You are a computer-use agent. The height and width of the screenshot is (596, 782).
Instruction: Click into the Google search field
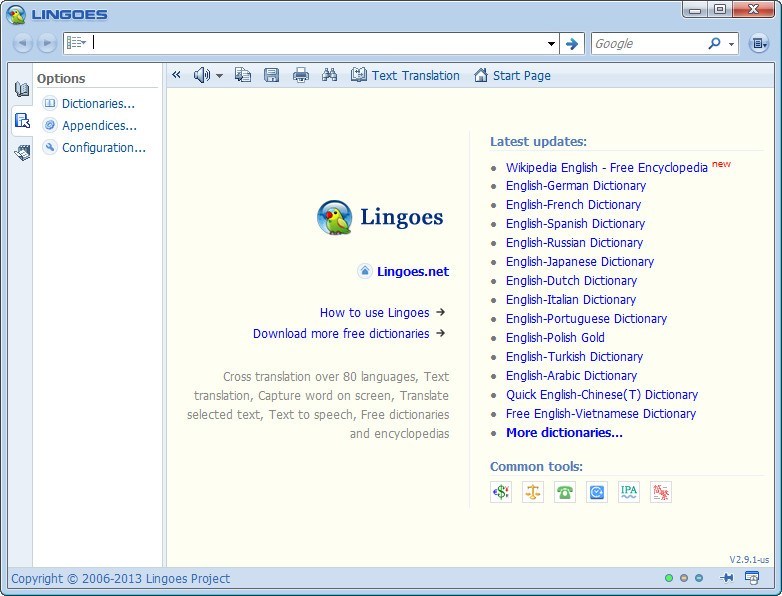point(648,44)
